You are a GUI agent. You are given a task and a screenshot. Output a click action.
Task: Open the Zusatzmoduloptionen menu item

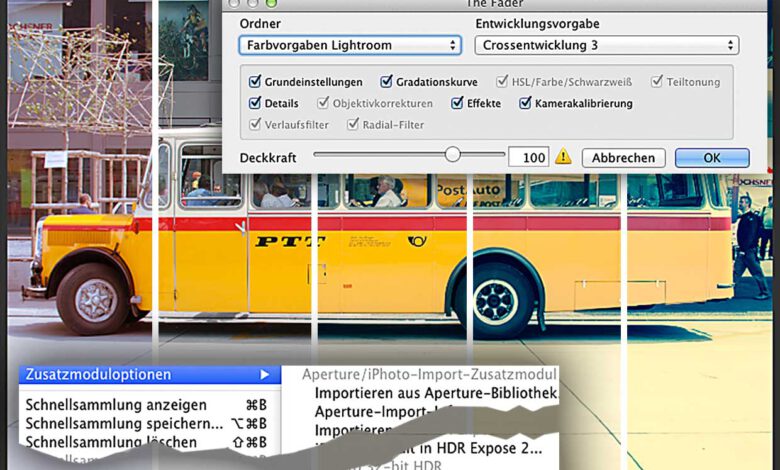[x=150, y=375]
